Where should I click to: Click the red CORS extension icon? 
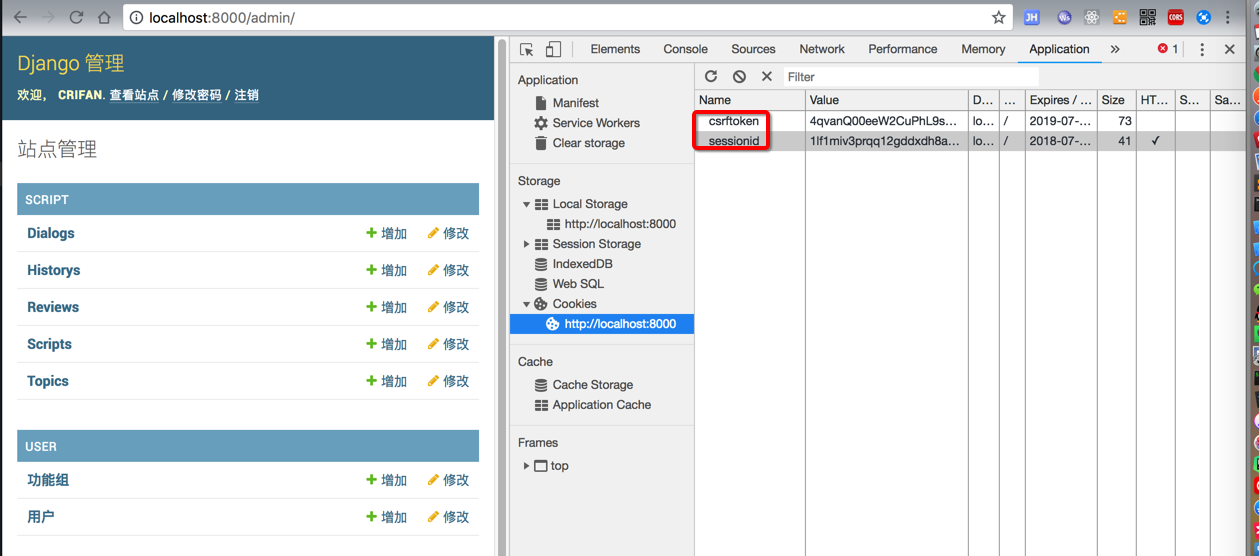[x=1176, y=17]
